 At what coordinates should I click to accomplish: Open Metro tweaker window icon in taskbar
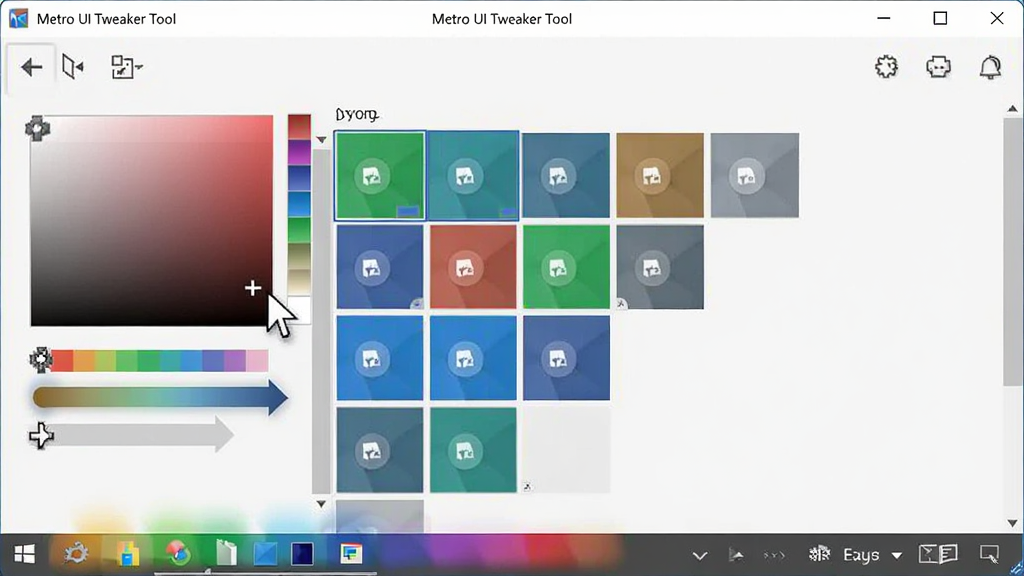click(351, 554)
